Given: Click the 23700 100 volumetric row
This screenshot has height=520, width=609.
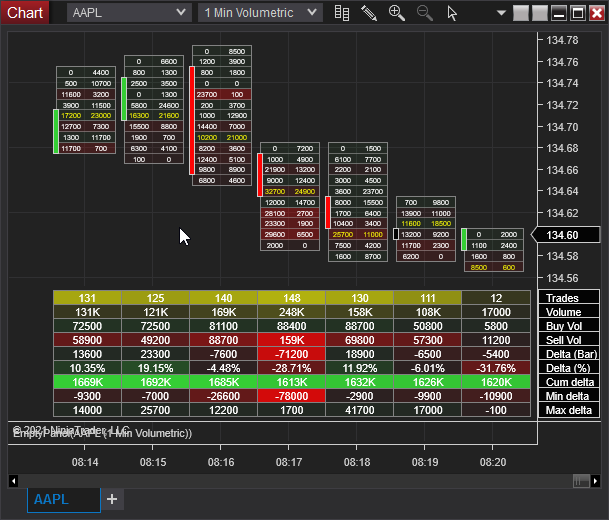Looking at the screenshot, I should tap(222, 94).
